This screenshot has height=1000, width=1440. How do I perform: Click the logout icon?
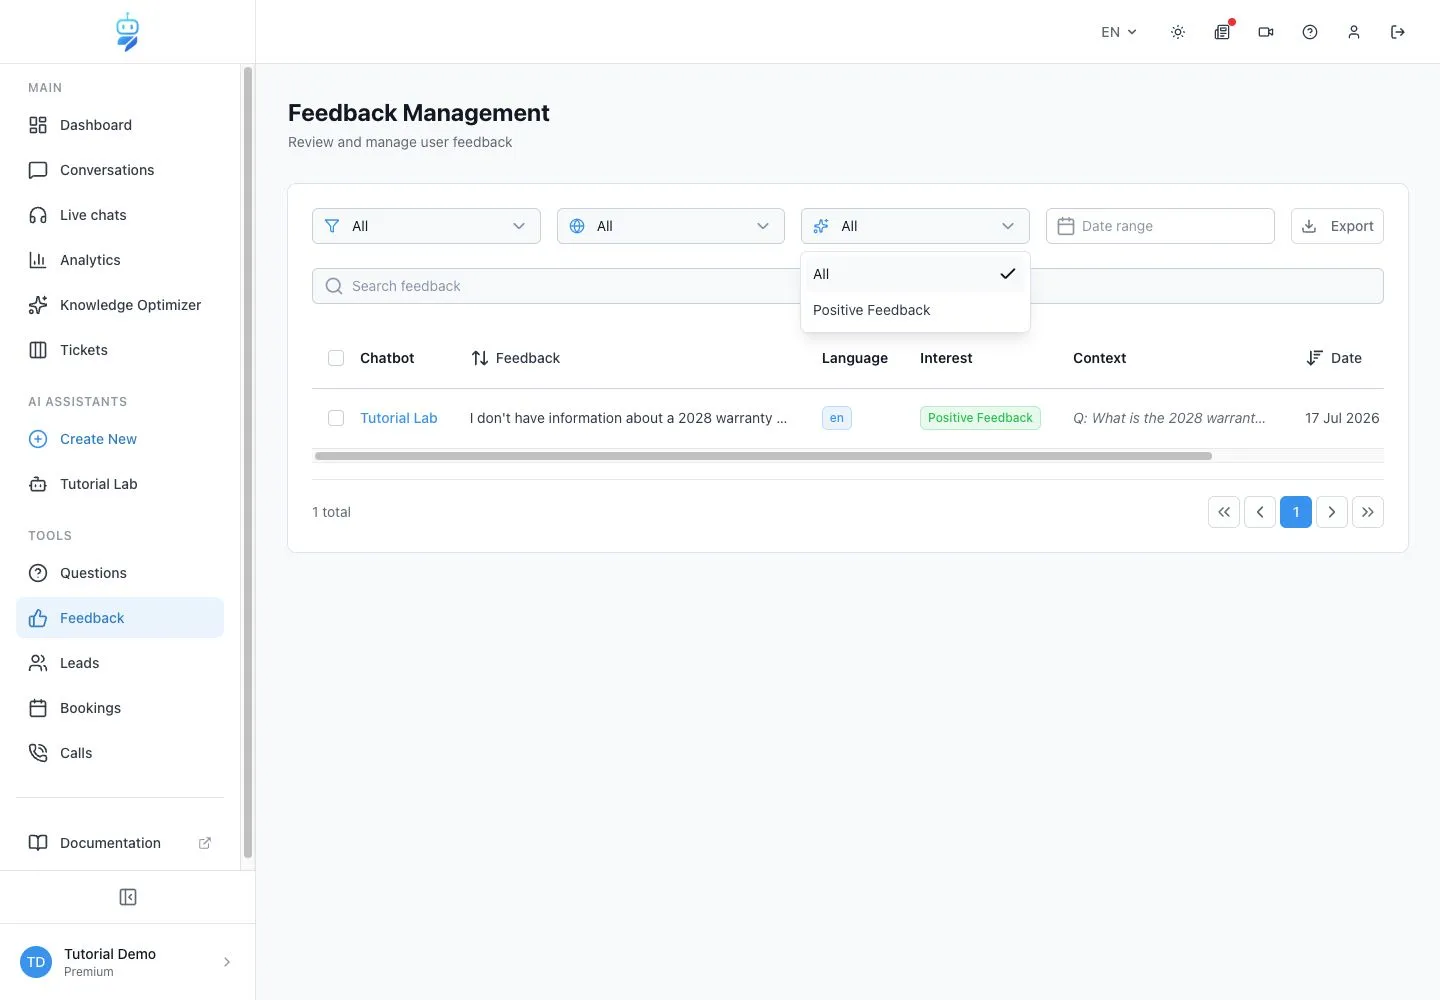1398,32
